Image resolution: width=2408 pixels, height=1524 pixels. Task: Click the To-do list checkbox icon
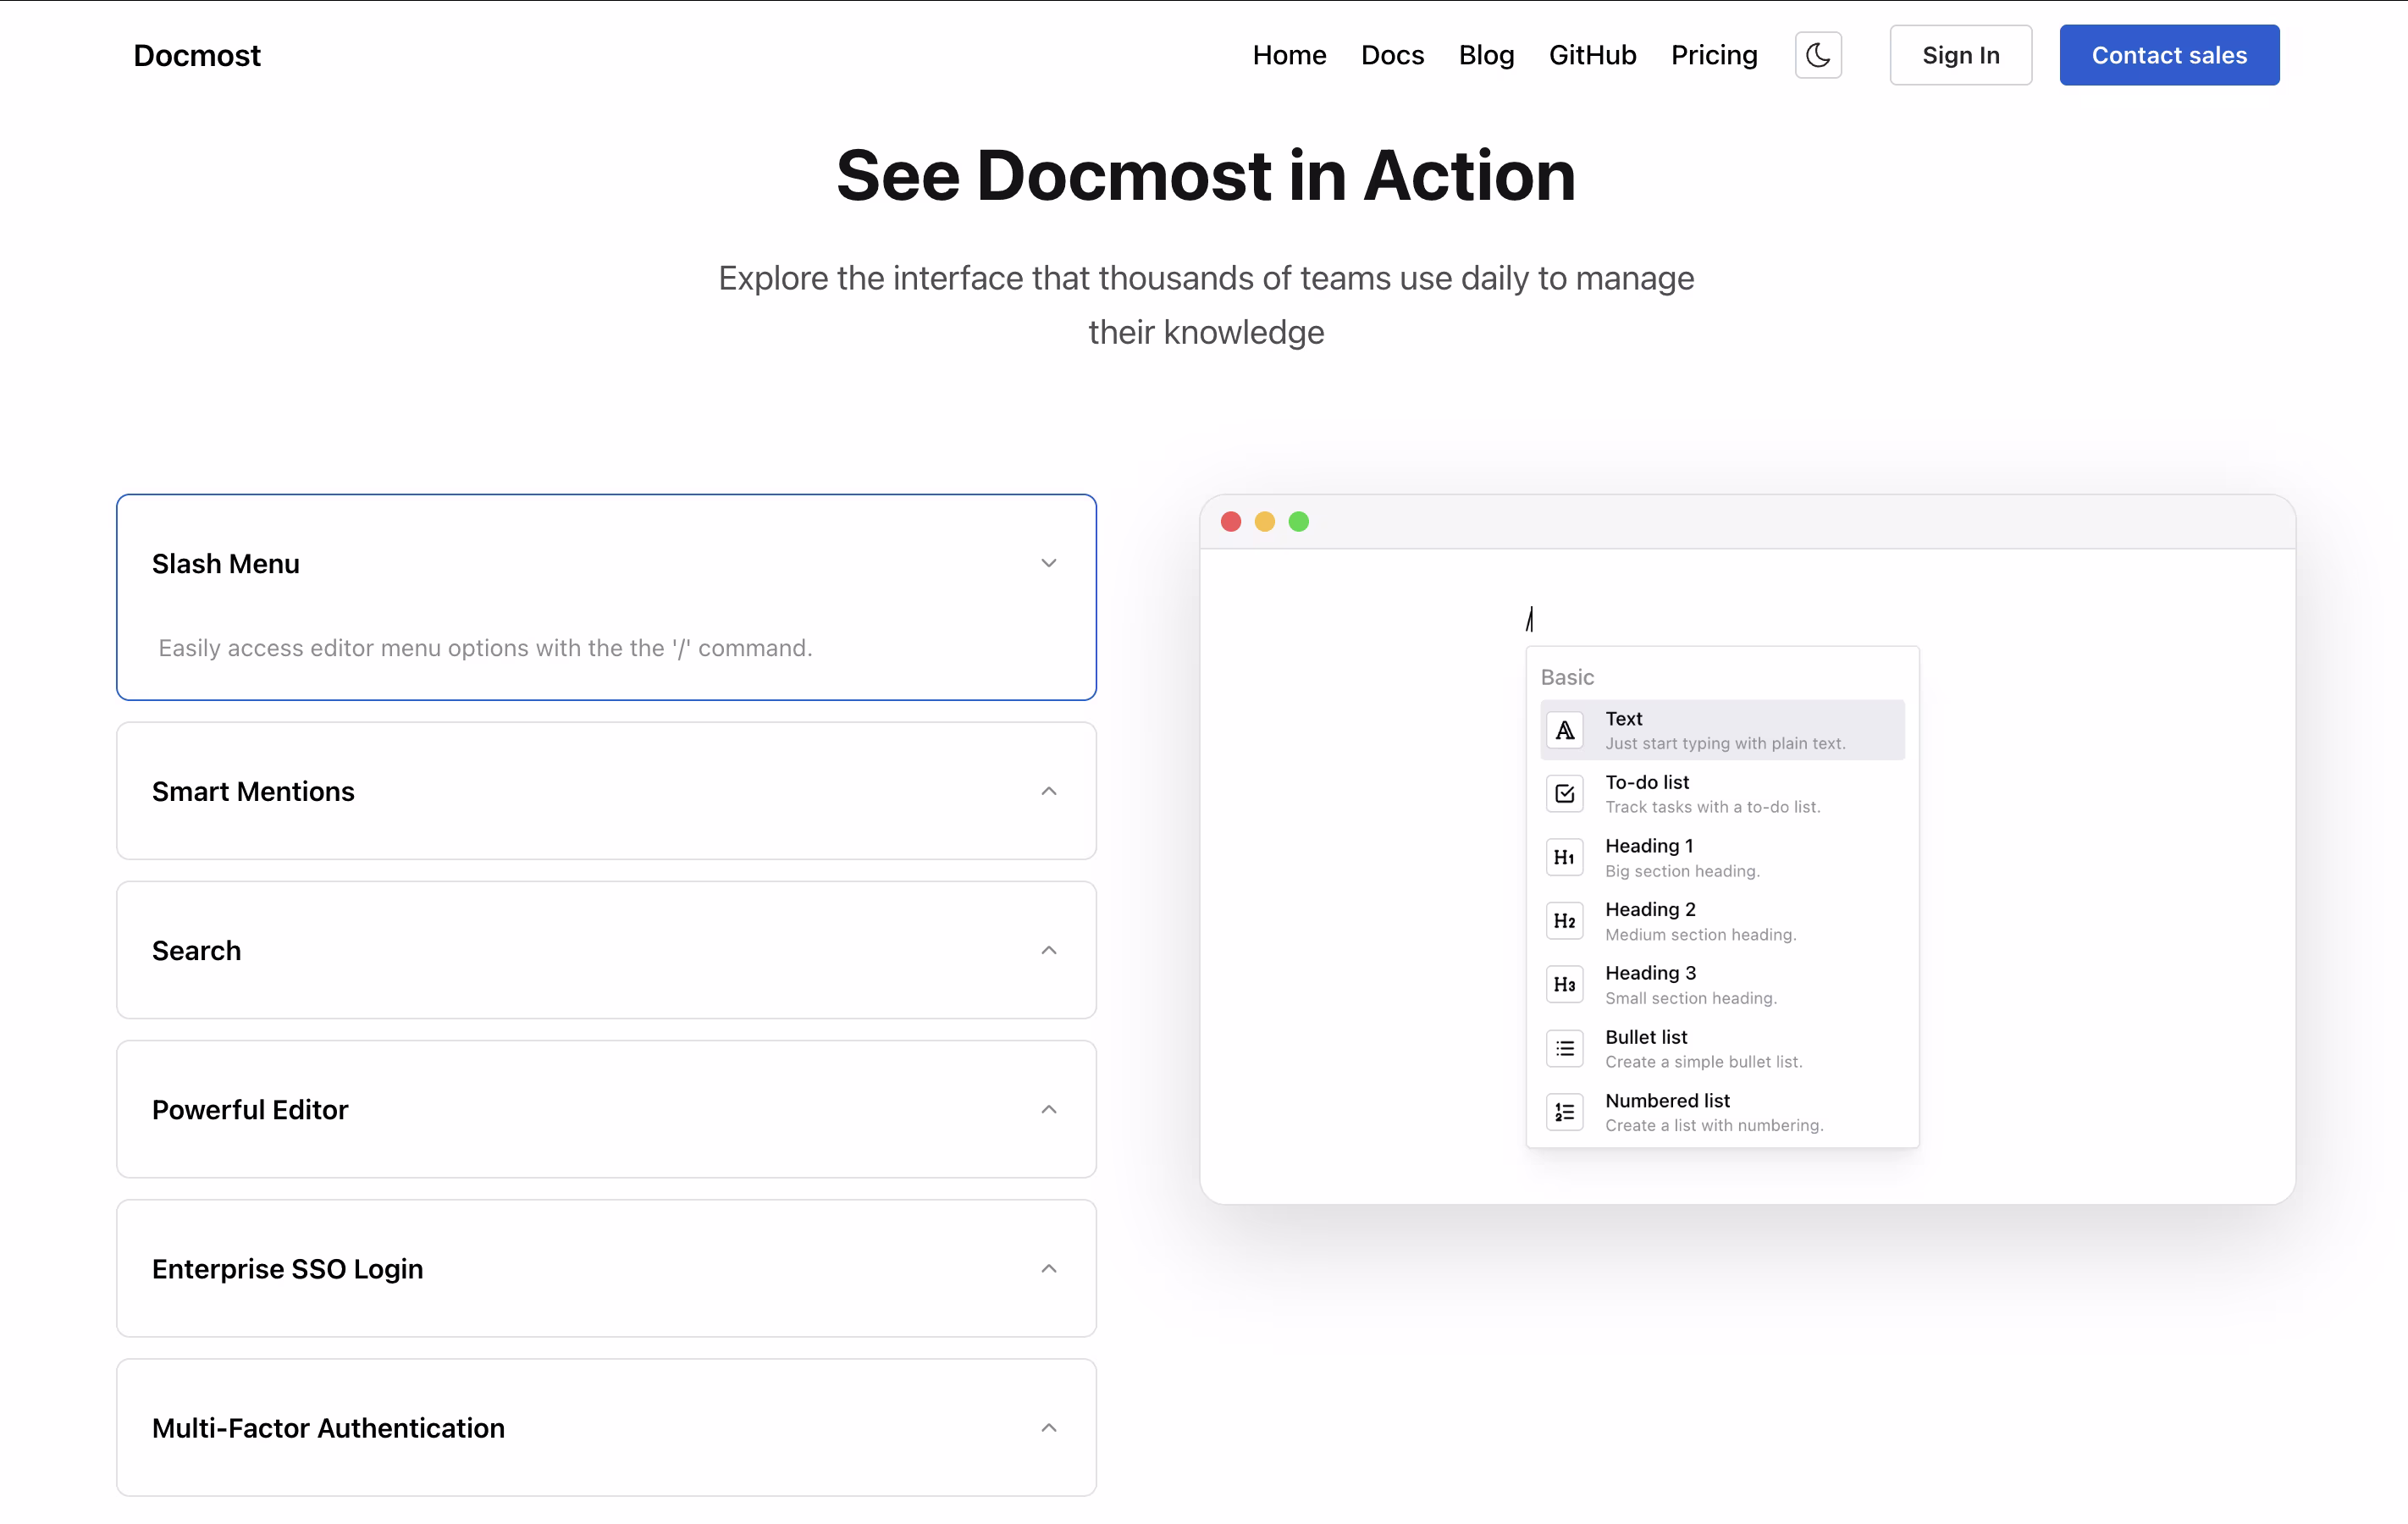pos(1564,794)
